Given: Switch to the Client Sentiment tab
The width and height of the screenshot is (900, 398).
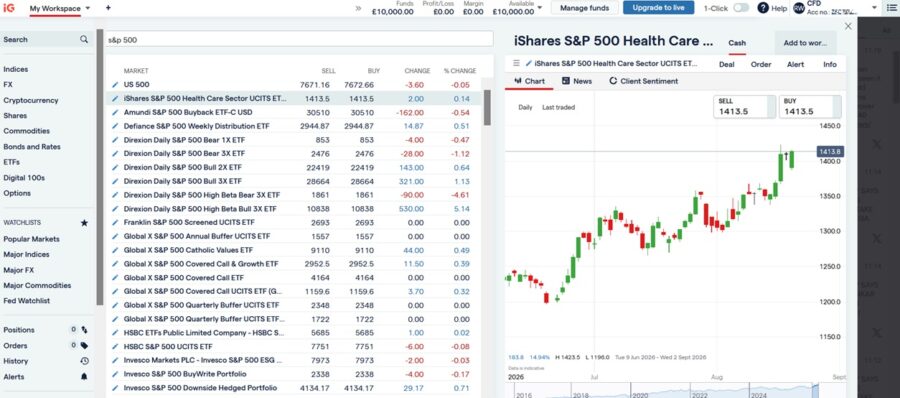Looking at the screenshot, I should 643,81.
